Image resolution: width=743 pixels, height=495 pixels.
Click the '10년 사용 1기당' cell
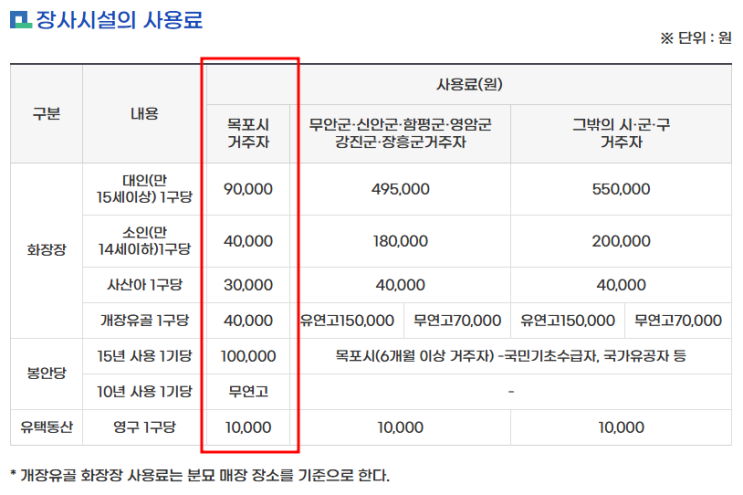144,391
